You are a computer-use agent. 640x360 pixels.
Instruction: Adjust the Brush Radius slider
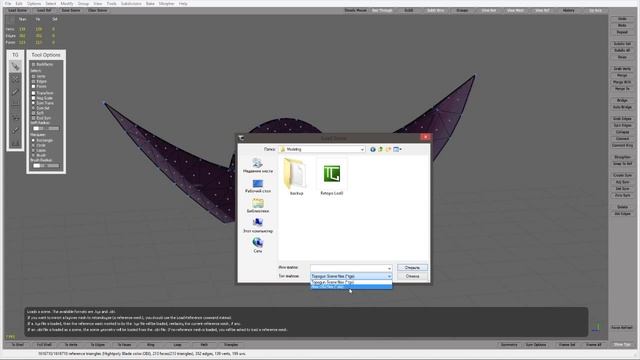[x=46, y=166]
